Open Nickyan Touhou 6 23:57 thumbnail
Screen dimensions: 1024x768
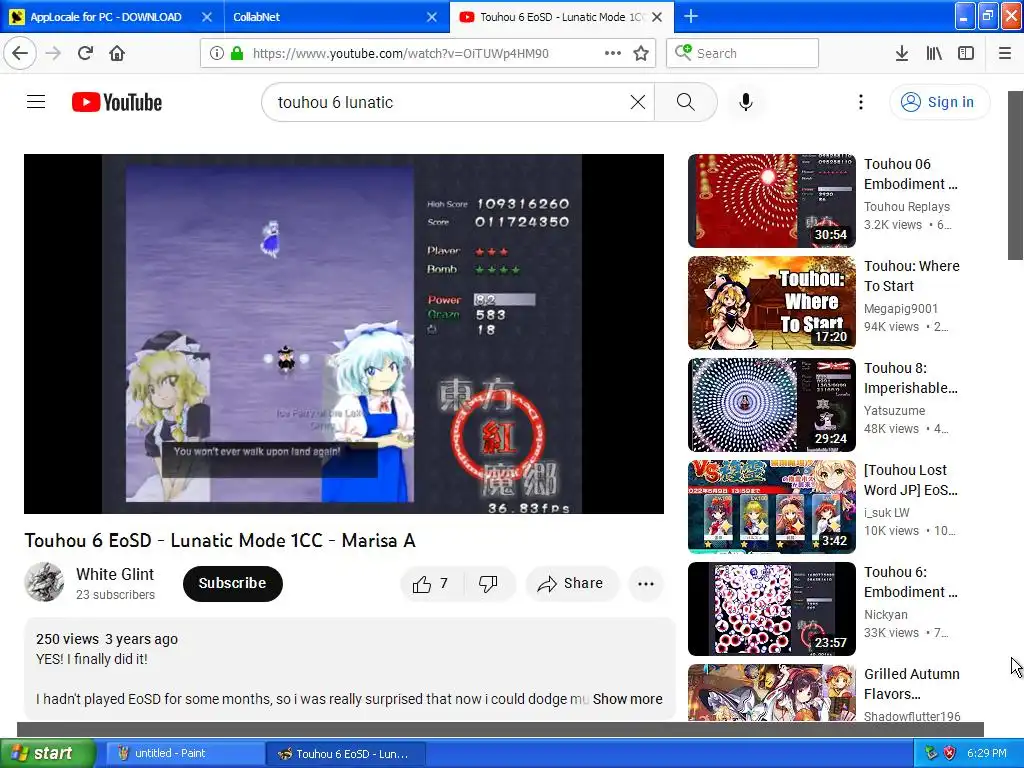772,609
